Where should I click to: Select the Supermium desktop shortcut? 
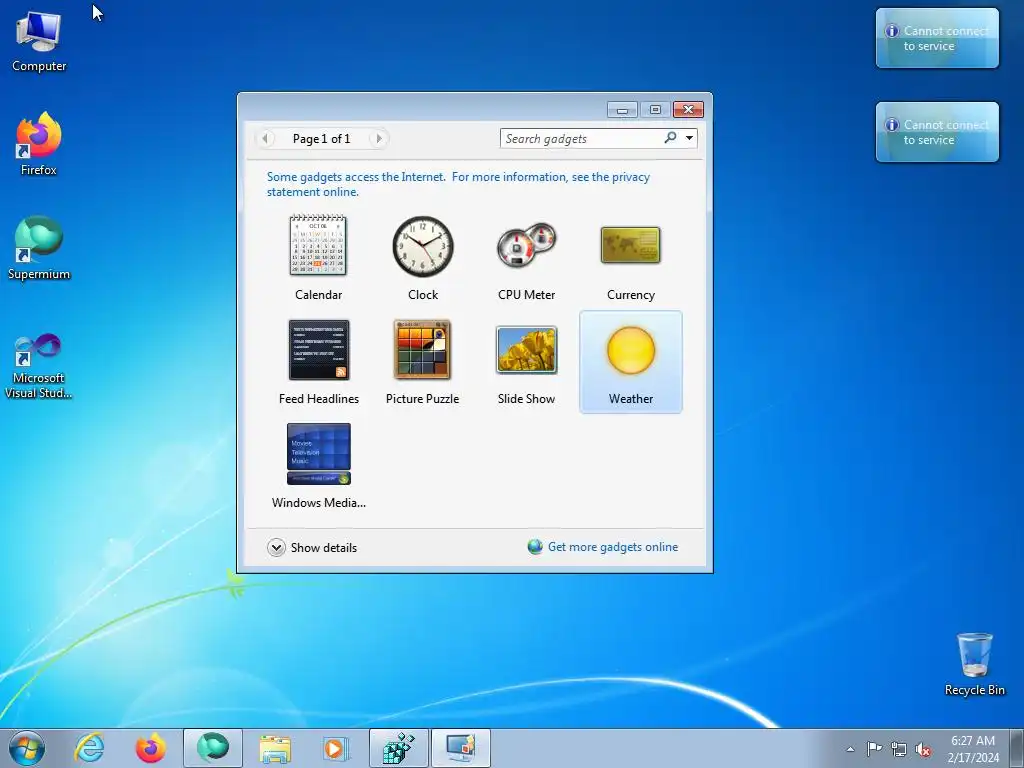coord(39,248)
